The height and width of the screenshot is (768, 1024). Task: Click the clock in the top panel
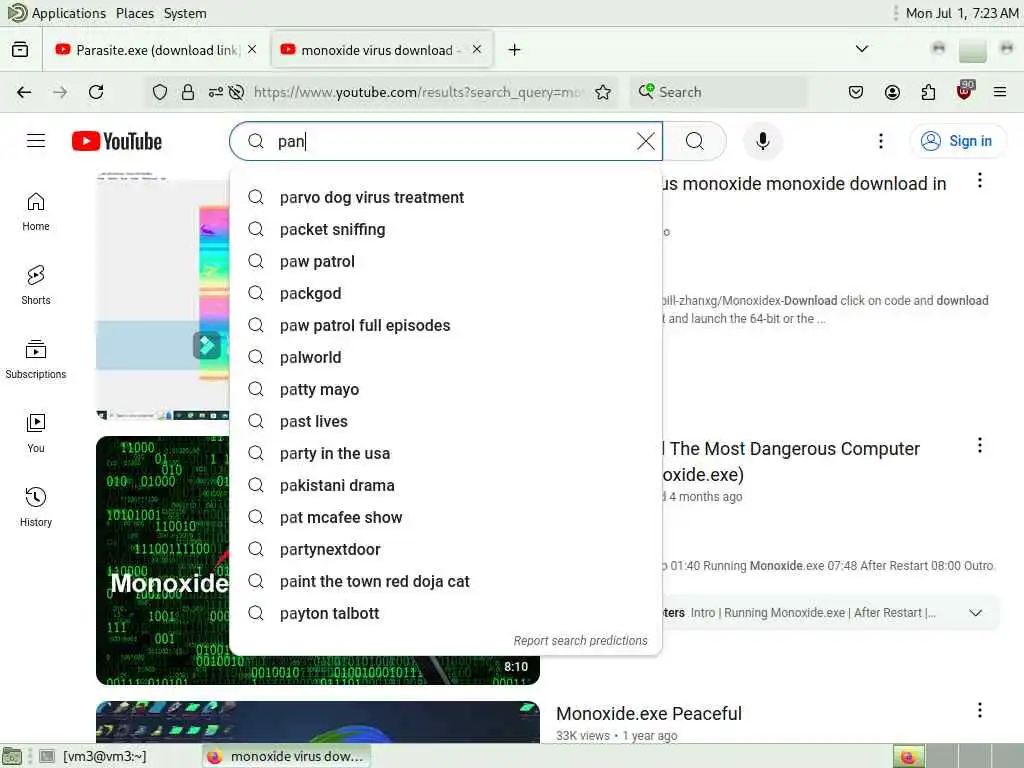click(x=961, y=13)
